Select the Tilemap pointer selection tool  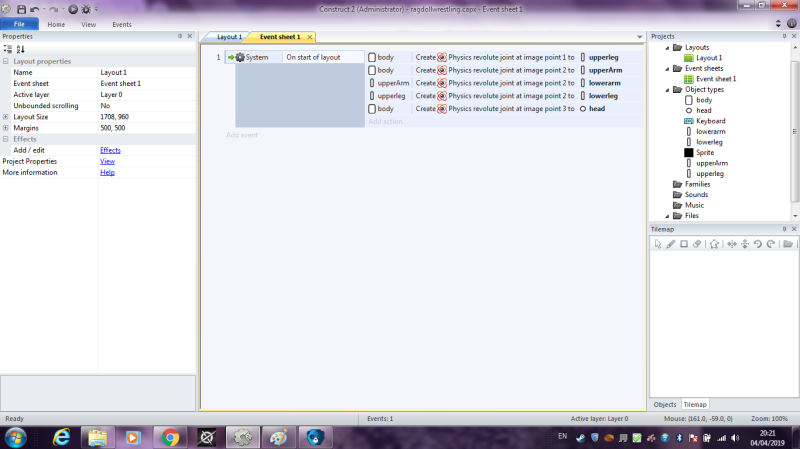pyautogui.click(x=658, y=244)
